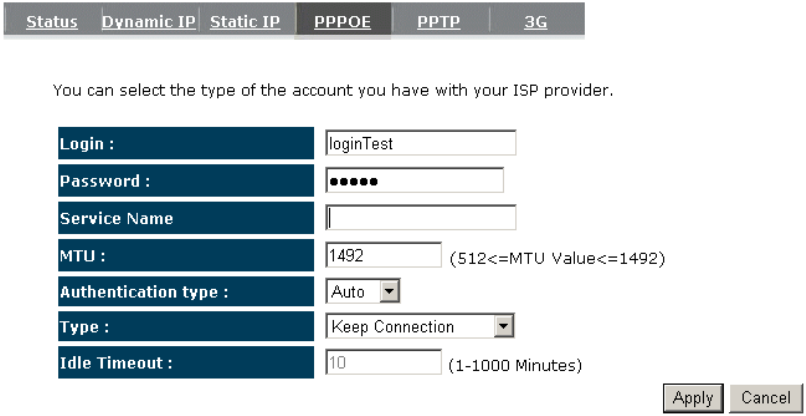The height and width of the screenshot is (416, 806).
Task: Open the 3G connection tab
Action: tap(536, 22)
